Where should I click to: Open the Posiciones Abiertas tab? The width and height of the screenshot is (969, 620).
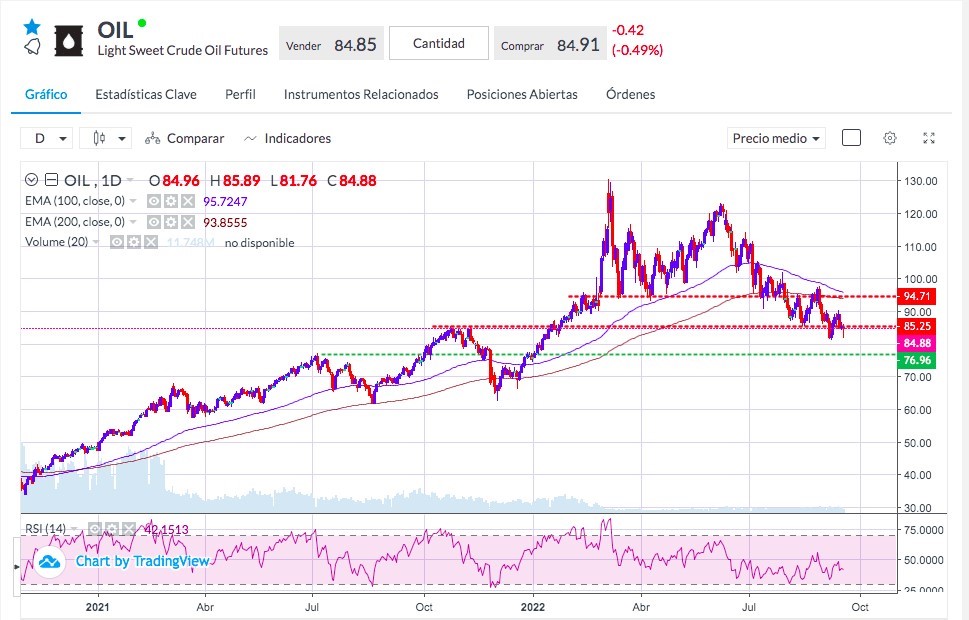(x=522, y=95)
